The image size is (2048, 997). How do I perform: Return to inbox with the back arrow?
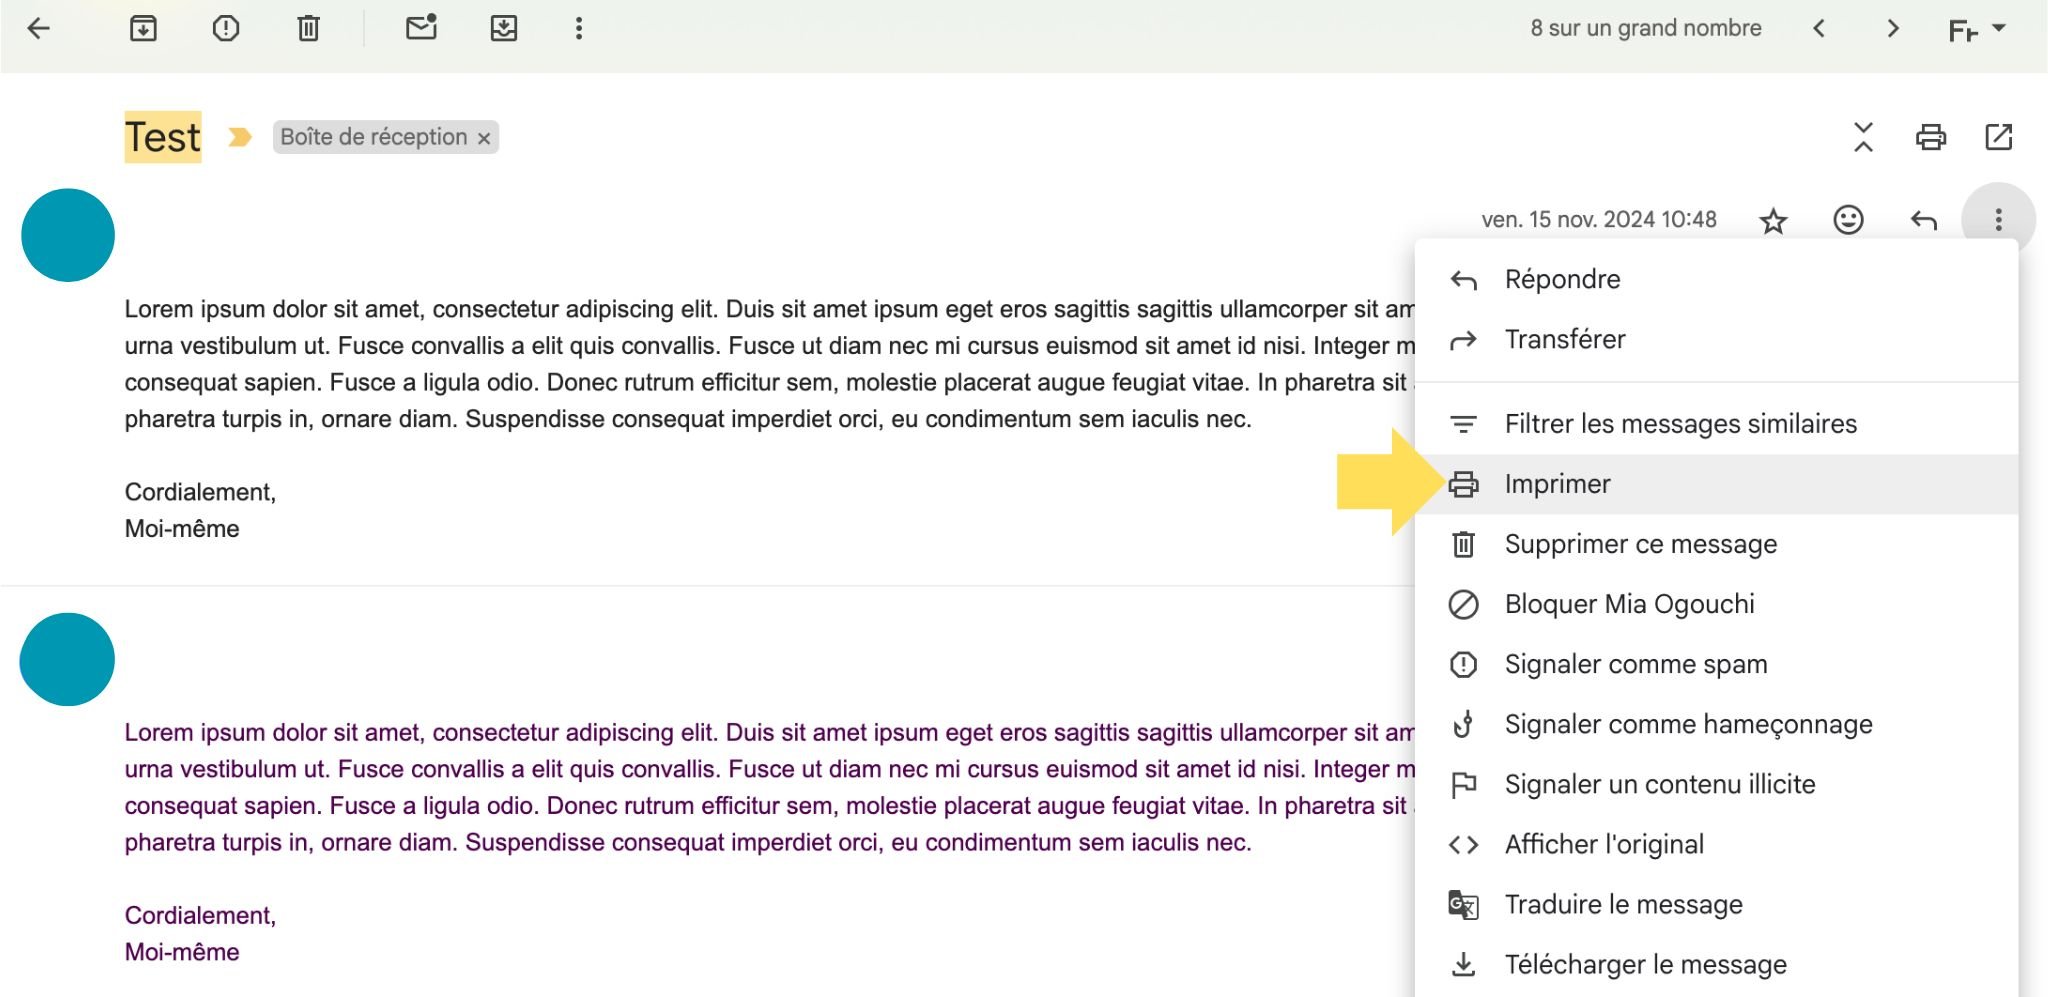click(38, 28)
